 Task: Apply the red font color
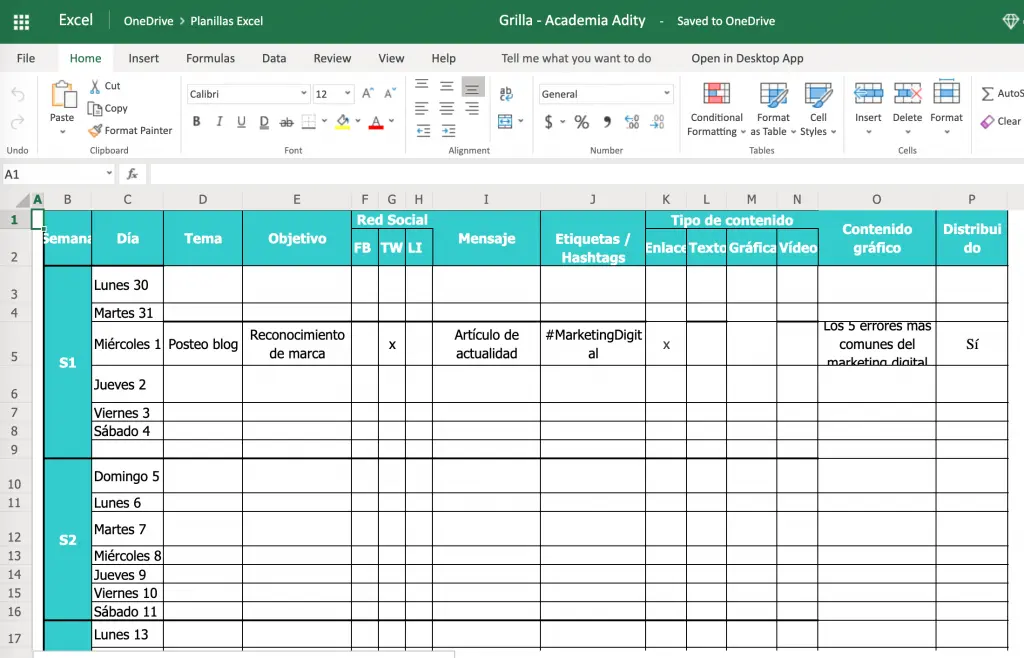point(376,121)
